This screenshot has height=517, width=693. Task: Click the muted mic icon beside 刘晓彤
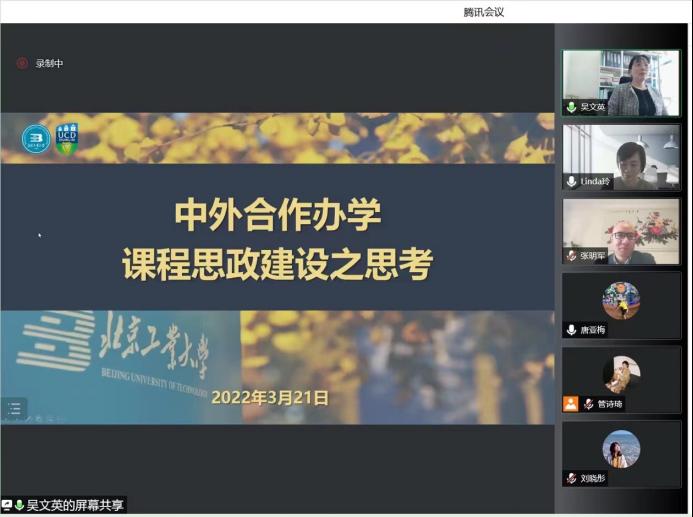[x=571, y=479]
